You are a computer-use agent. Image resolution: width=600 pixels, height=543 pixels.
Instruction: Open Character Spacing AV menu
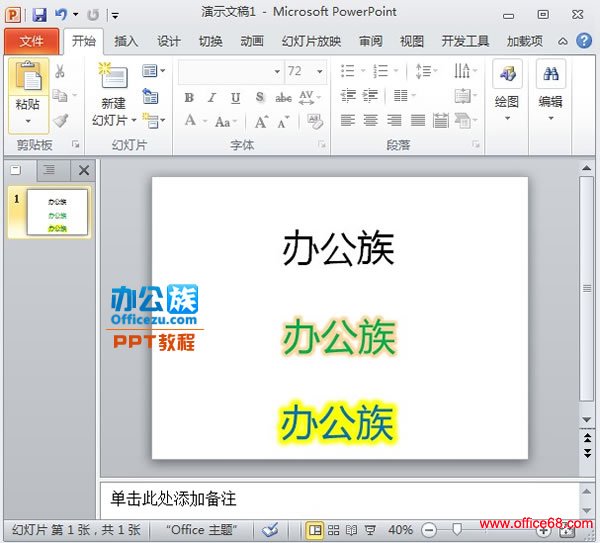coord(310,98)
